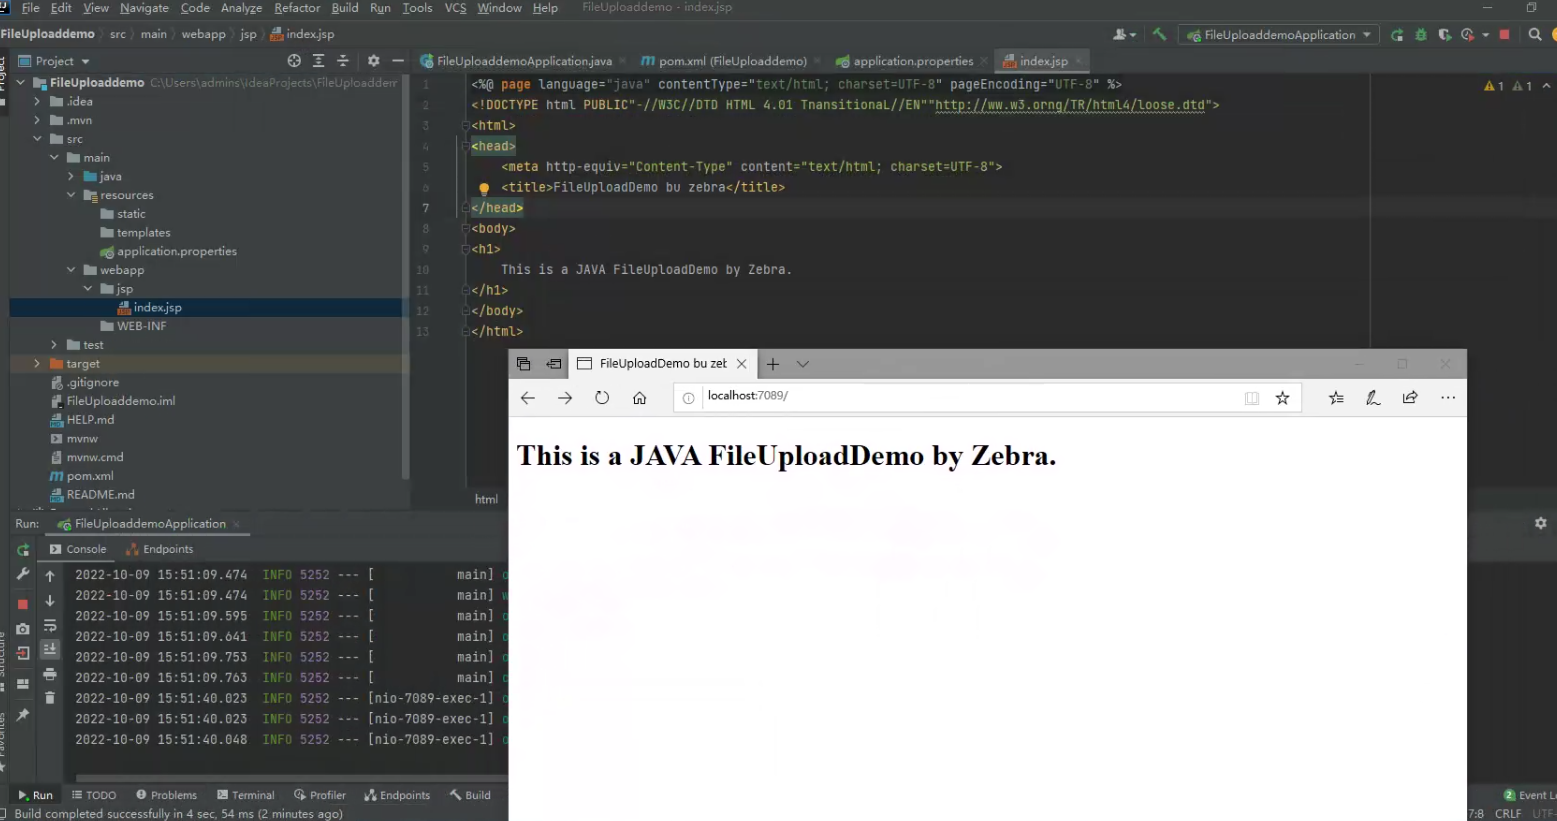The image size is (1557, 821).
Task: Go to browser Home page
Action: point(639,398)
